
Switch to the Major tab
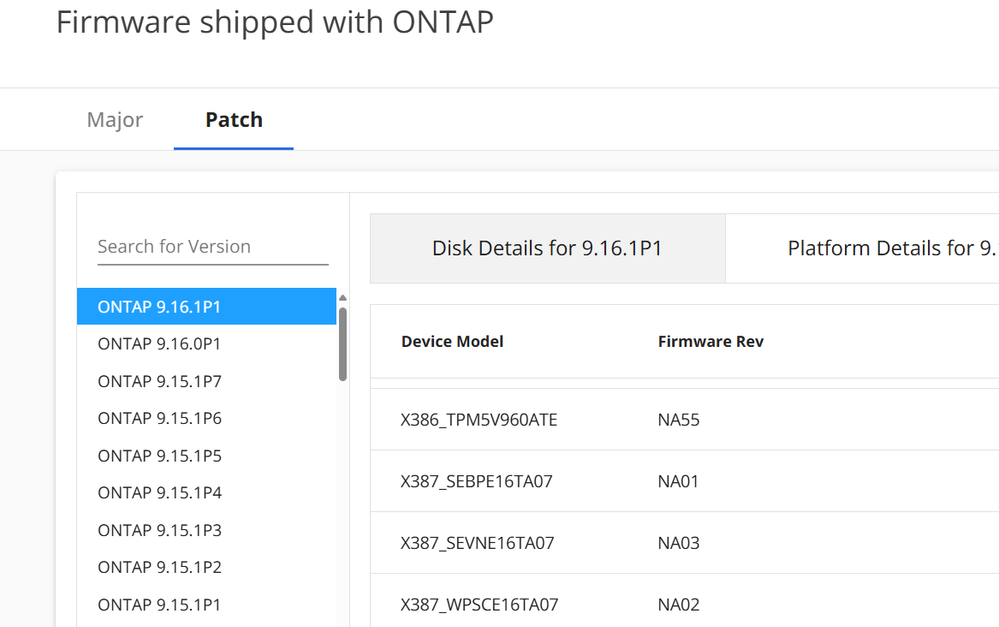[x=115, y=120]
